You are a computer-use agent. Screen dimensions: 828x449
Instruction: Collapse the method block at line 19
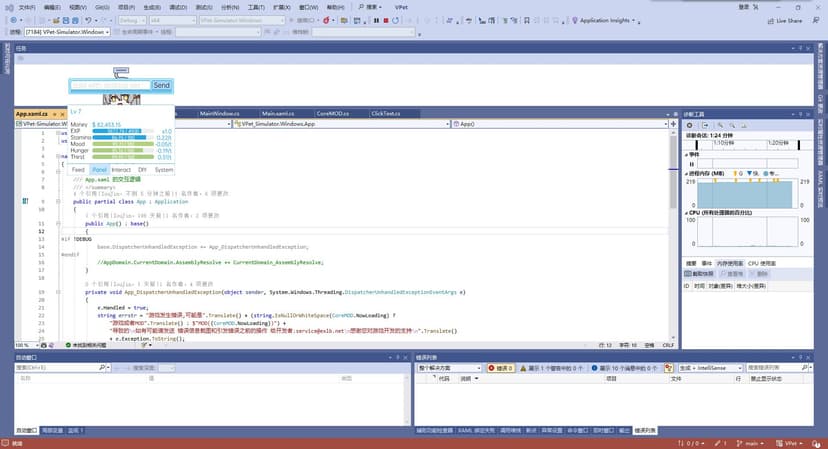[x=58, y=292]
